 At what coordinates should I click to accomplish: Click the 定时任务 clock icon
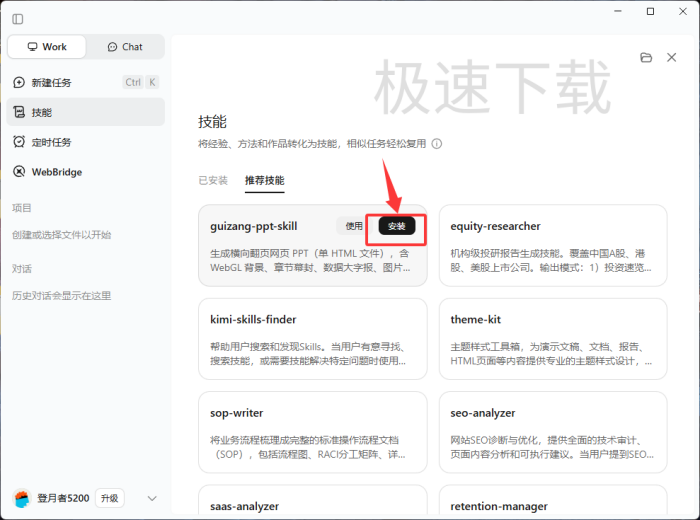[x=19, y=142]
